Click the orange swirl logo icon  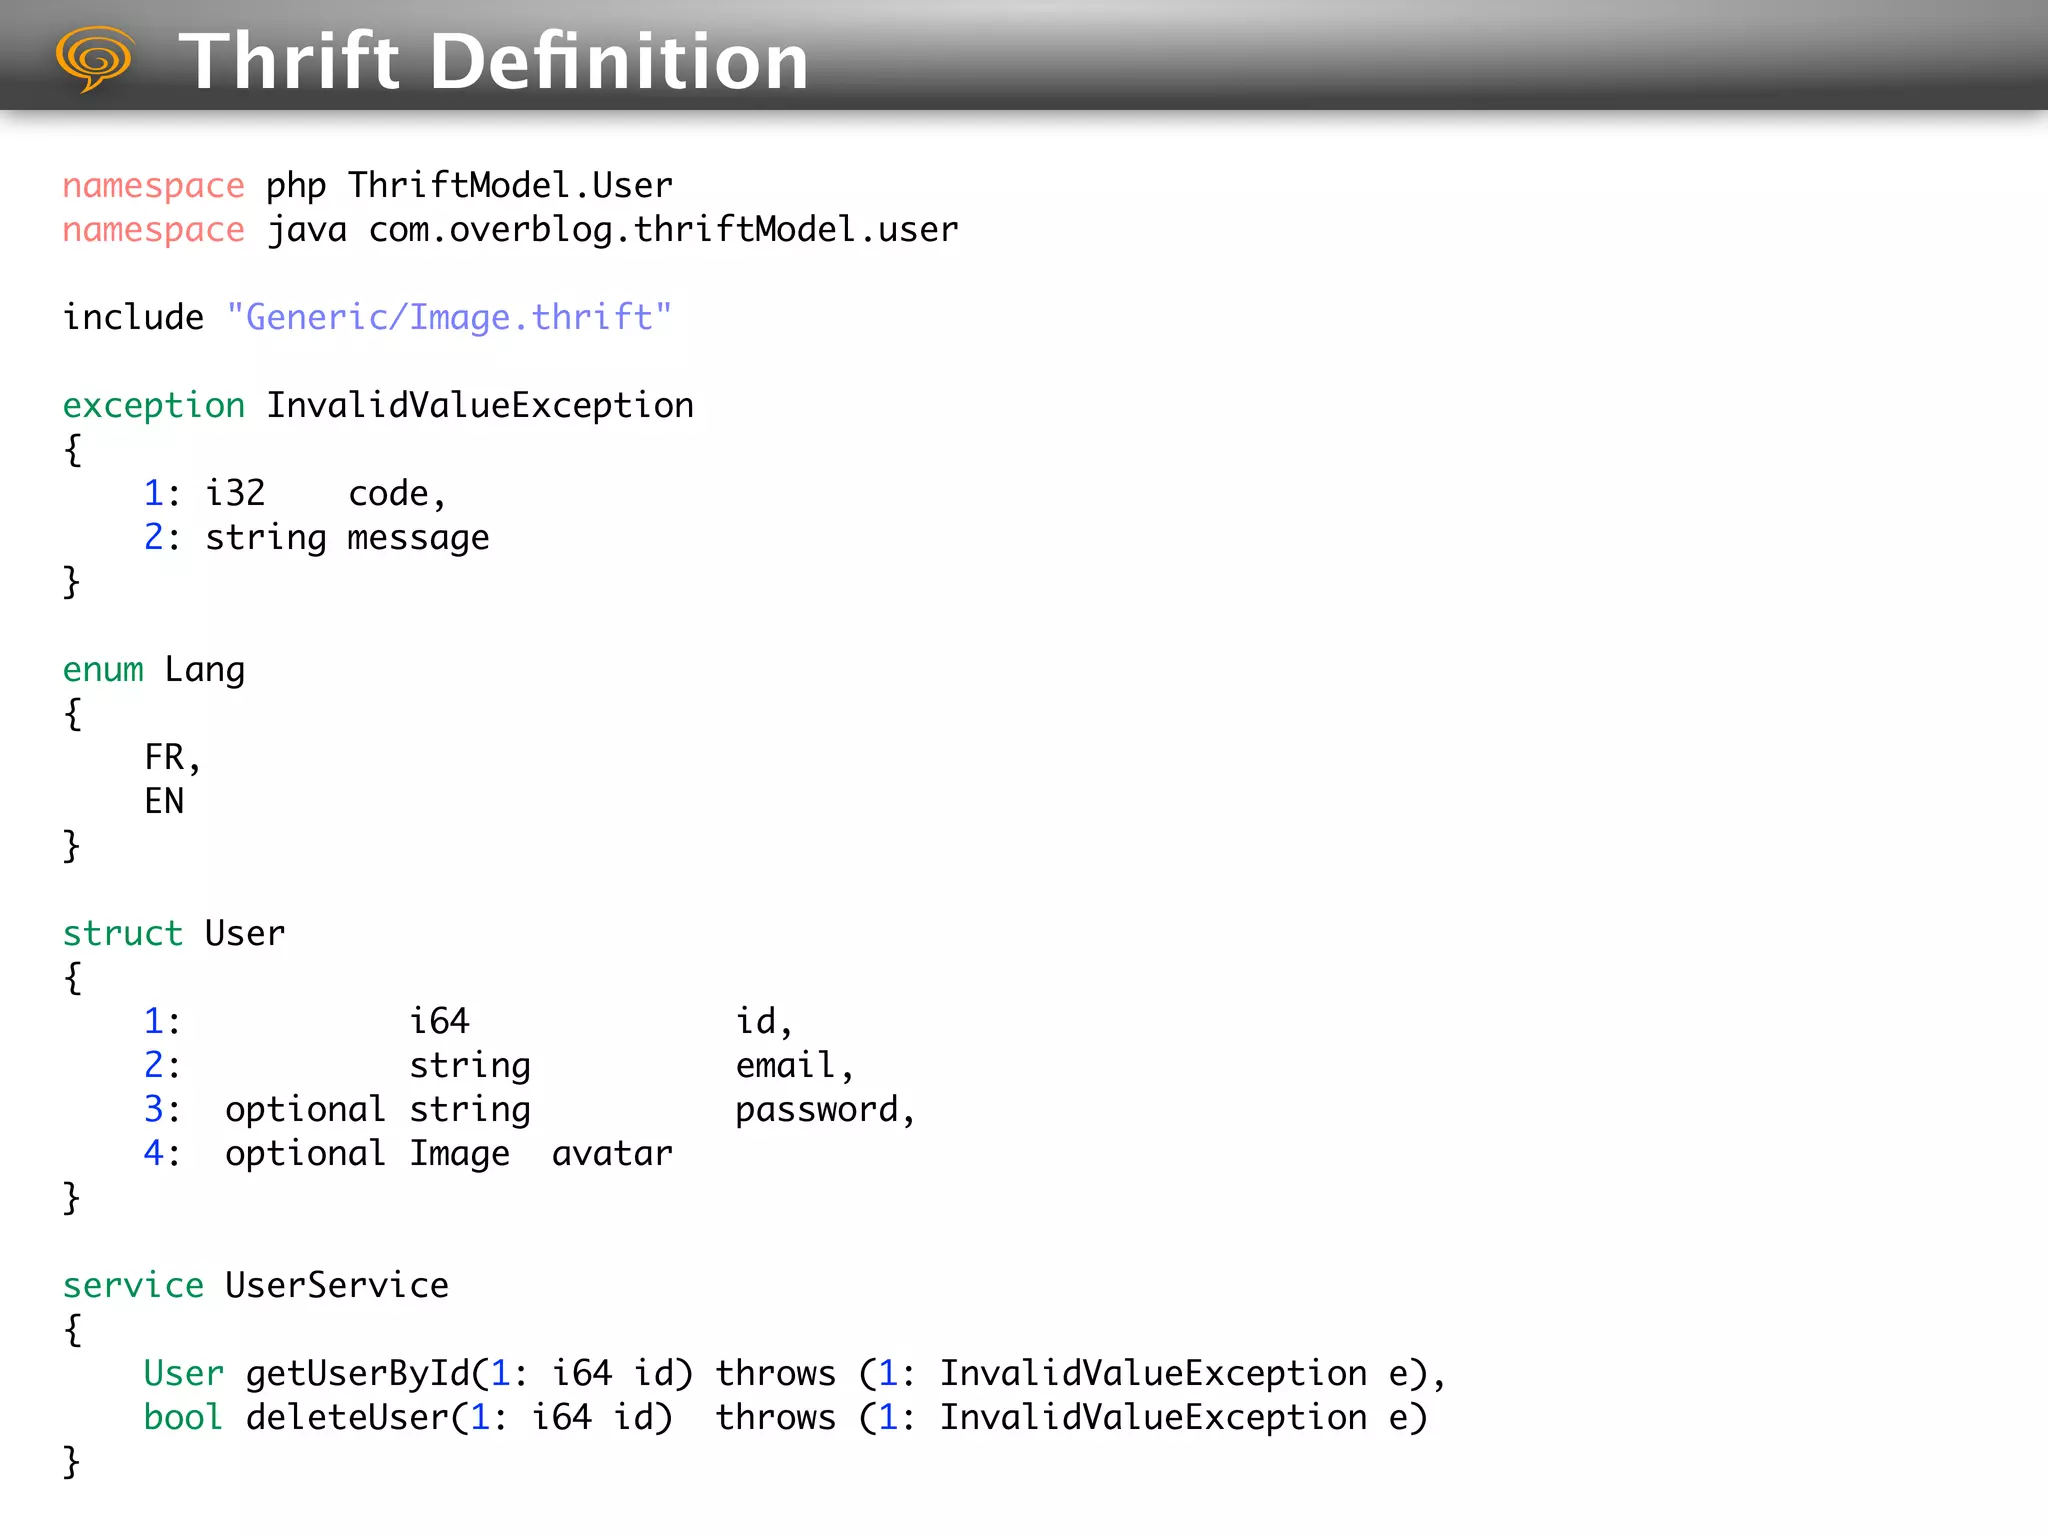94,58
